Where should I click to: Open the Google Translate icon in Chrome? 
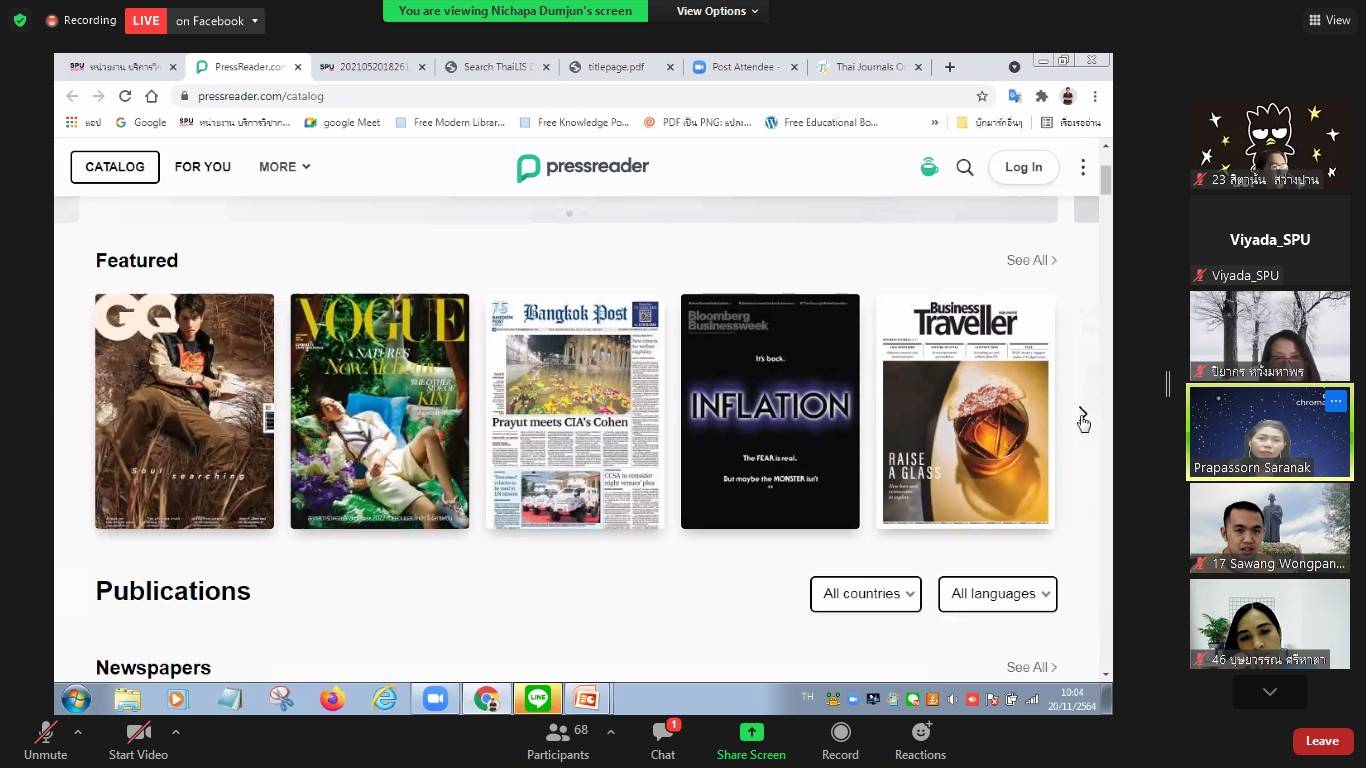[x=1015, y=96]
